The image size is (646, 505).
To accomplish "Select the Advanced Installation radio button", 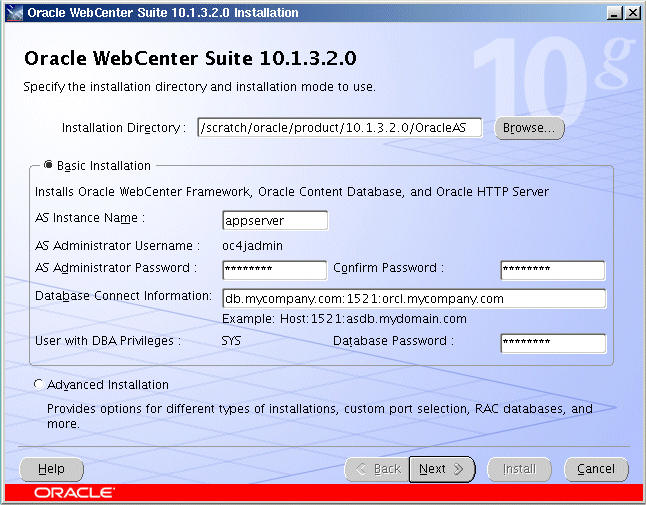I will click(39, 384).
